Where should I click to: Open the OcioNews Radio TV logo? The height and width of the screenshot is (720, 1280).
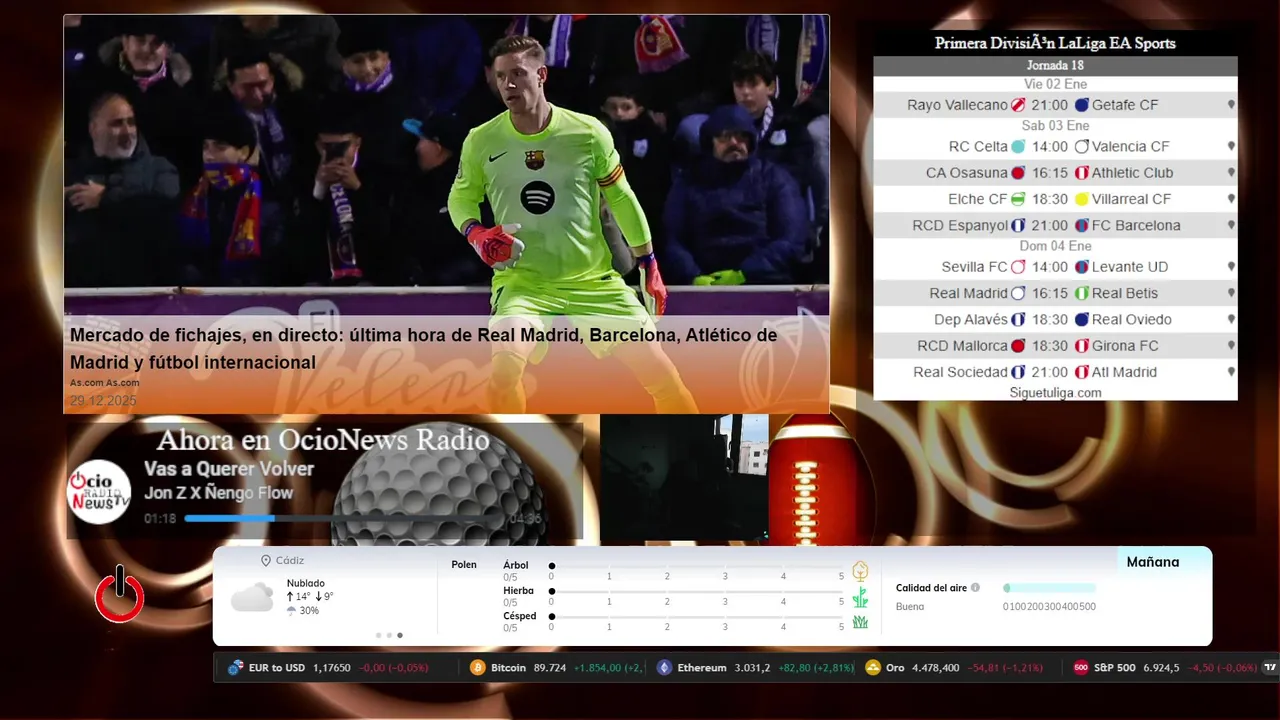click(99, 492)
